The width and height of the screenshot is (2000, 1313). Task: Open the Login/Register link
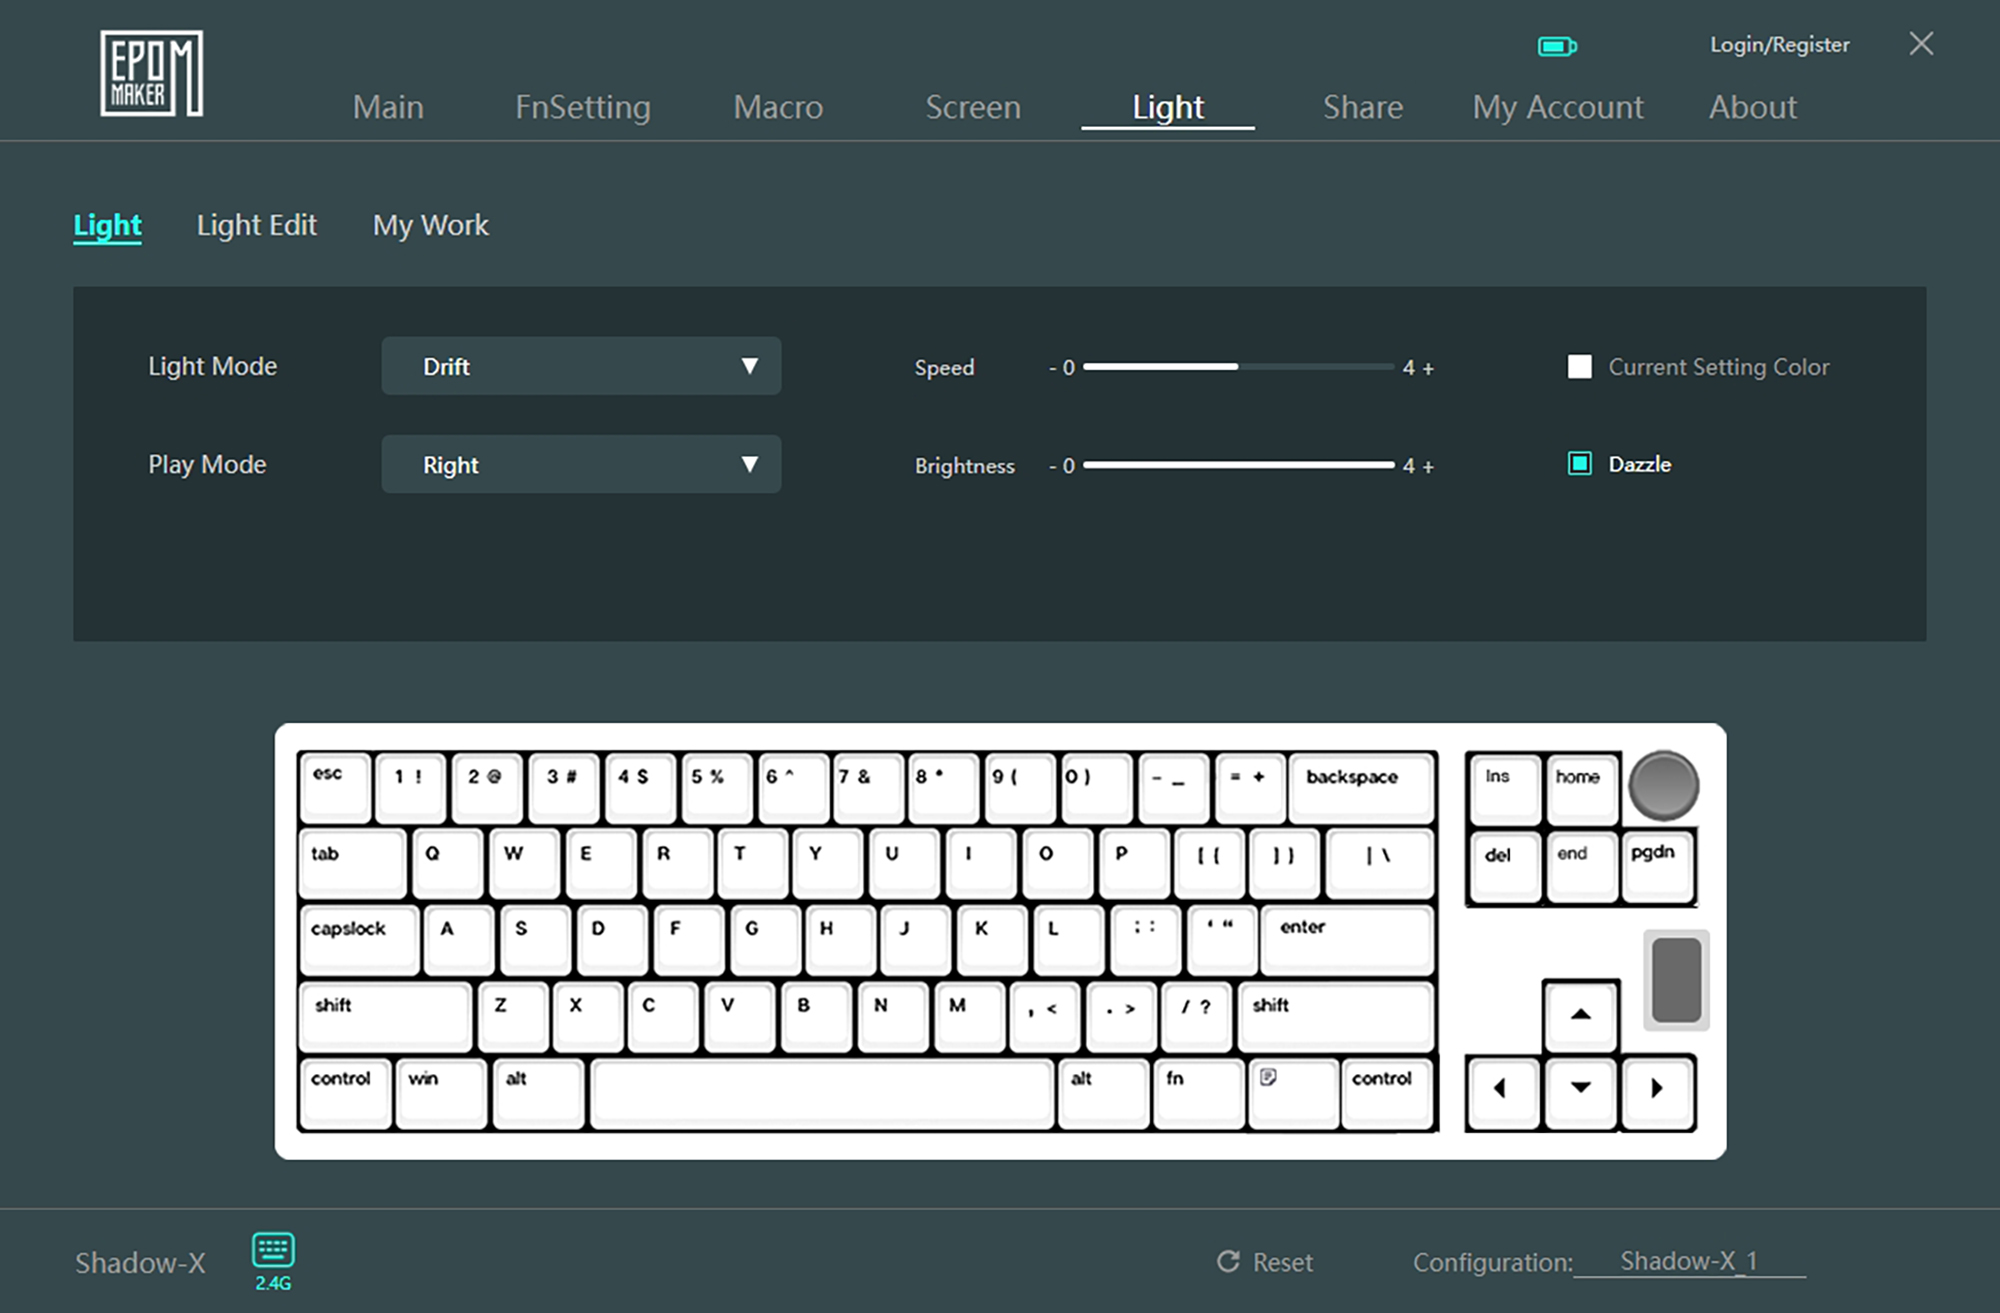1779,45
